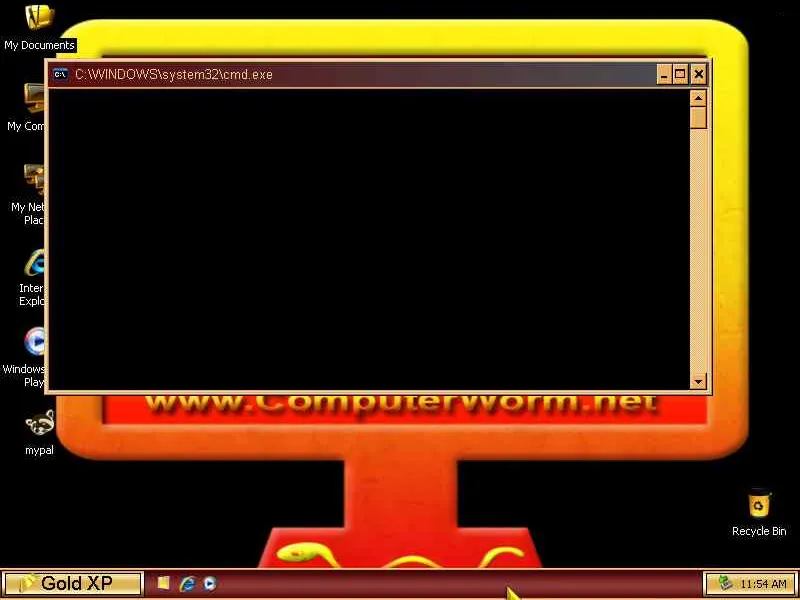This screenshot has height=600, width=800.
Task: Close the cmd.exe window
Action: tap(698, 74)
